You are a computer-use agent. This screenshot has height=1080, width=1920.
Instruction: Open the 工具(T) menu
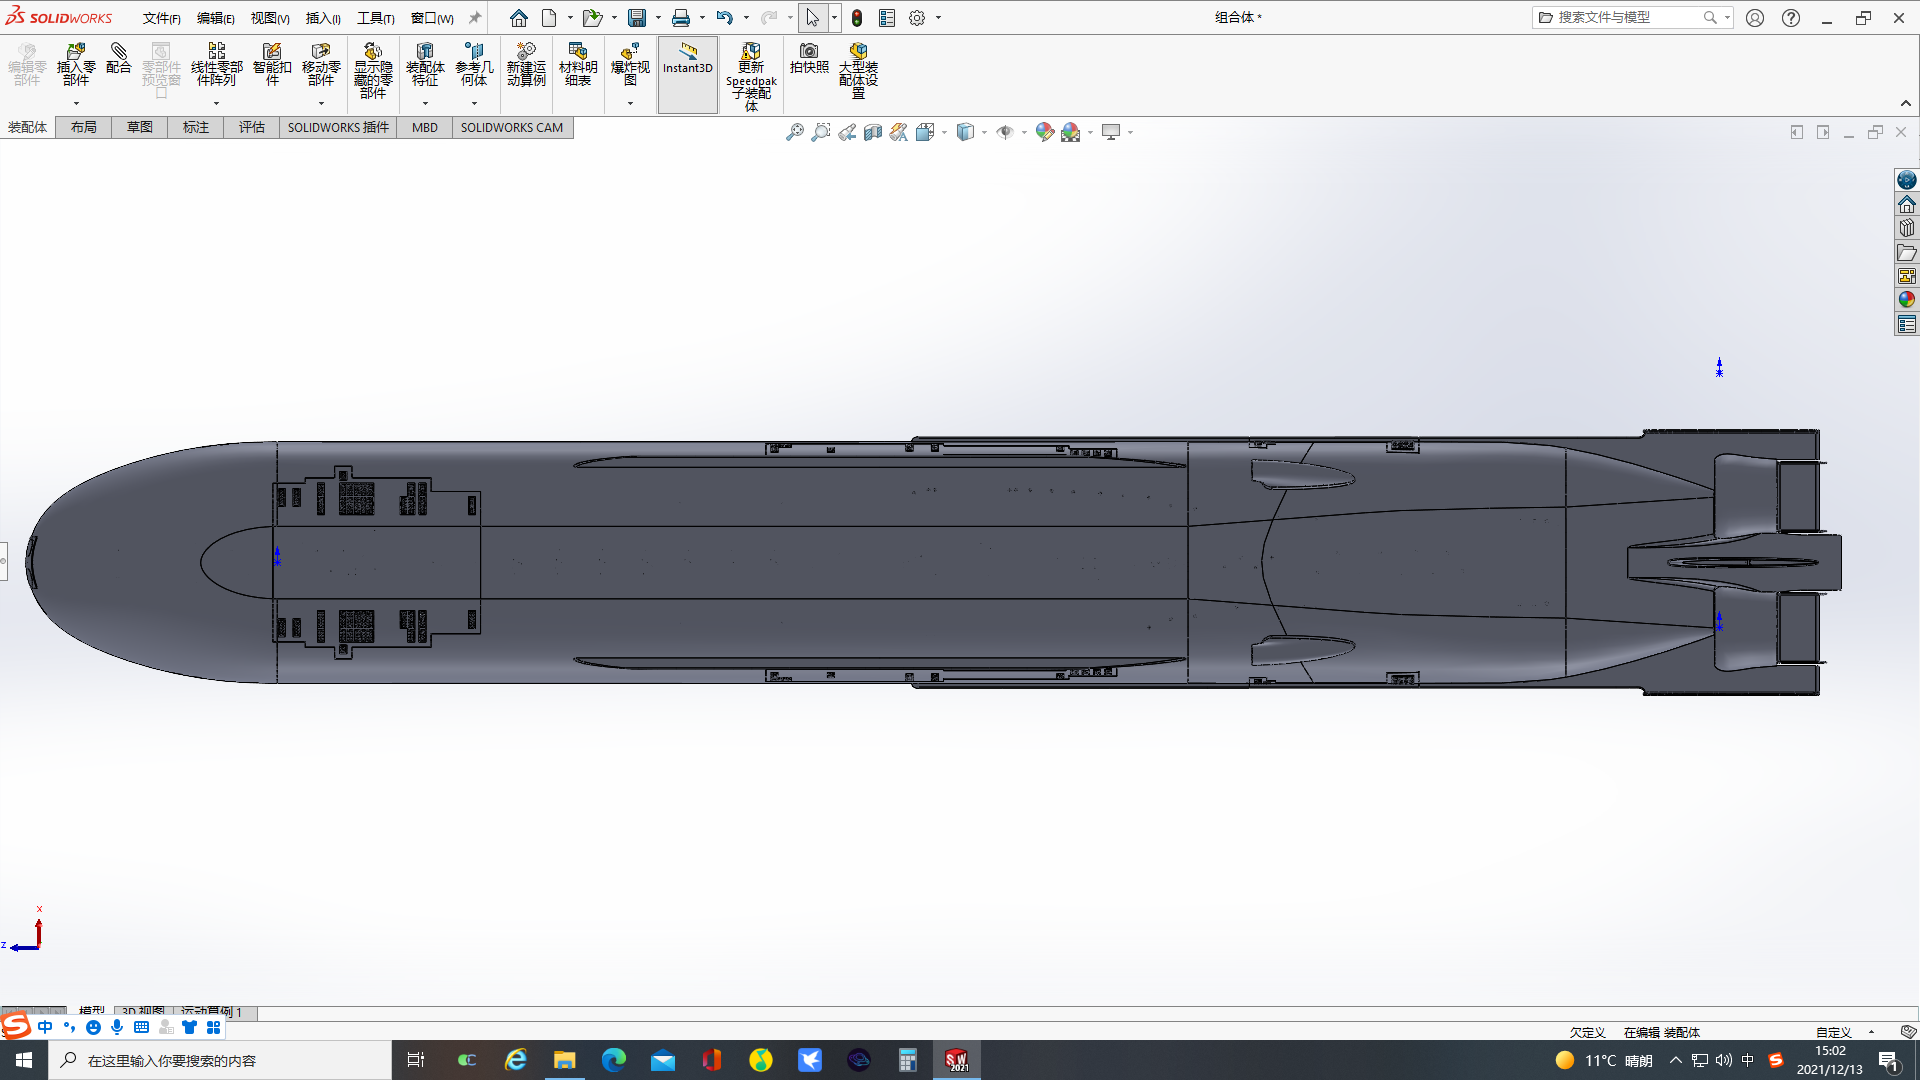[375, 18]
